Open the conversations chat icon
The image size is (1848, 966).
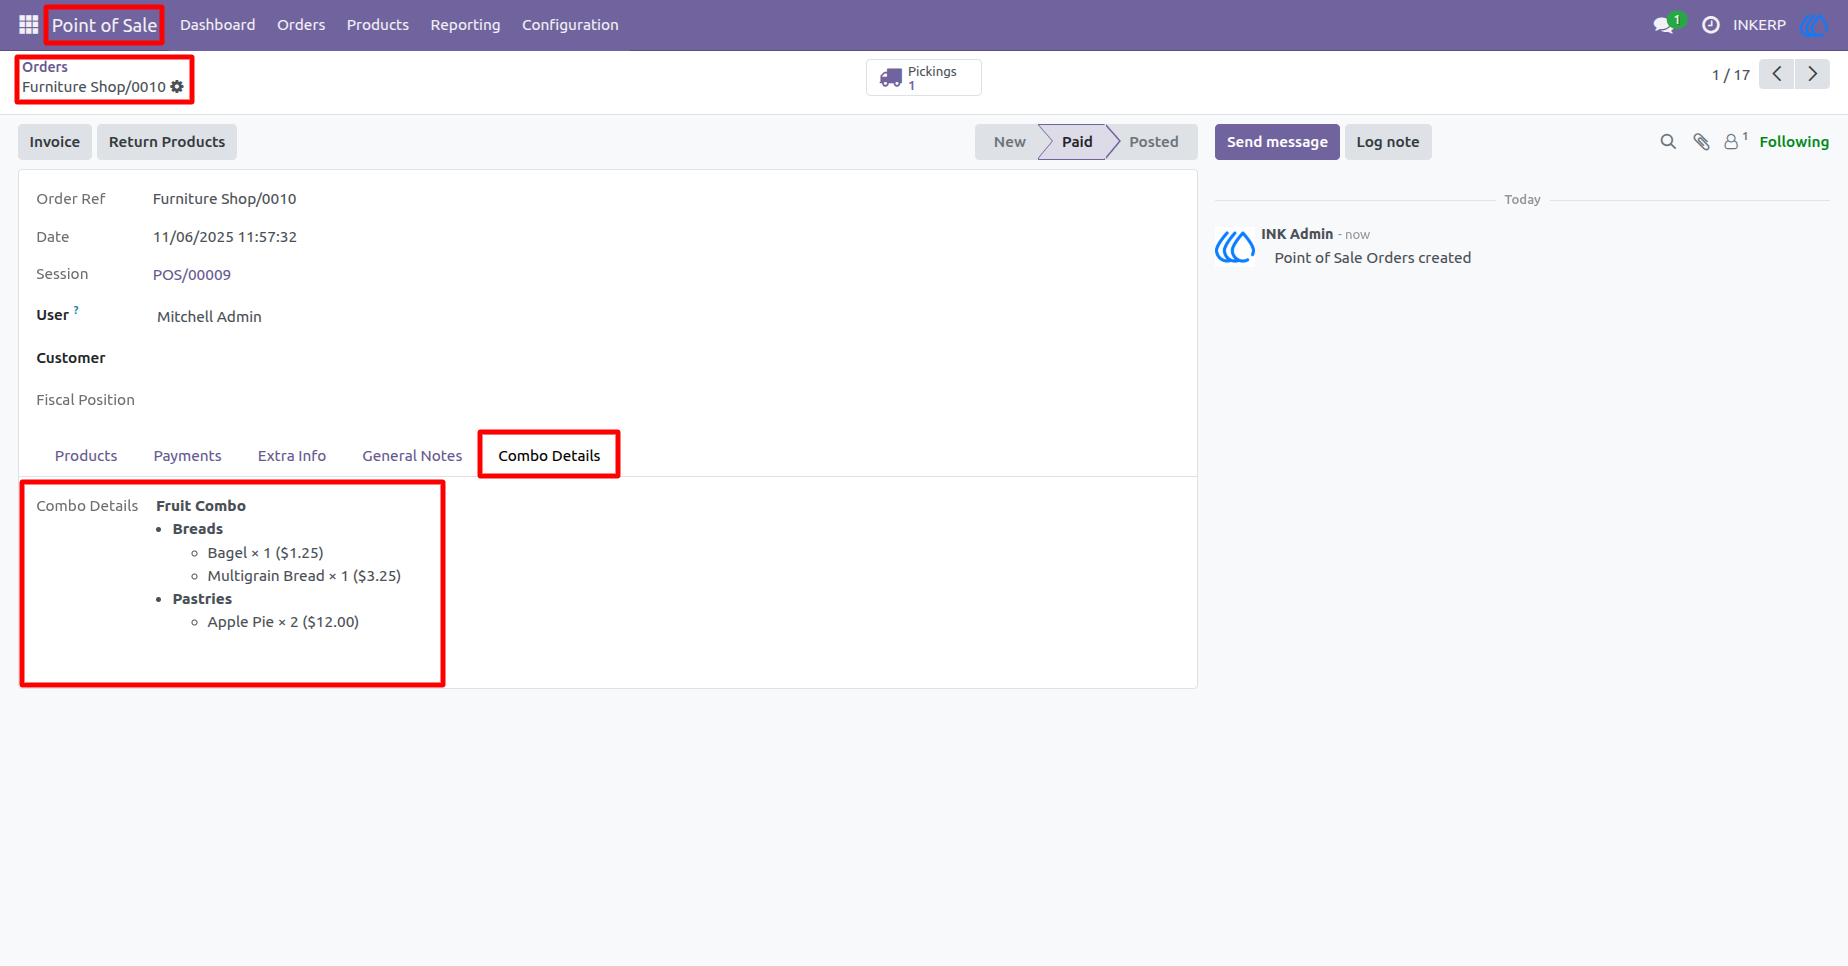click(x=1664, y=25)
